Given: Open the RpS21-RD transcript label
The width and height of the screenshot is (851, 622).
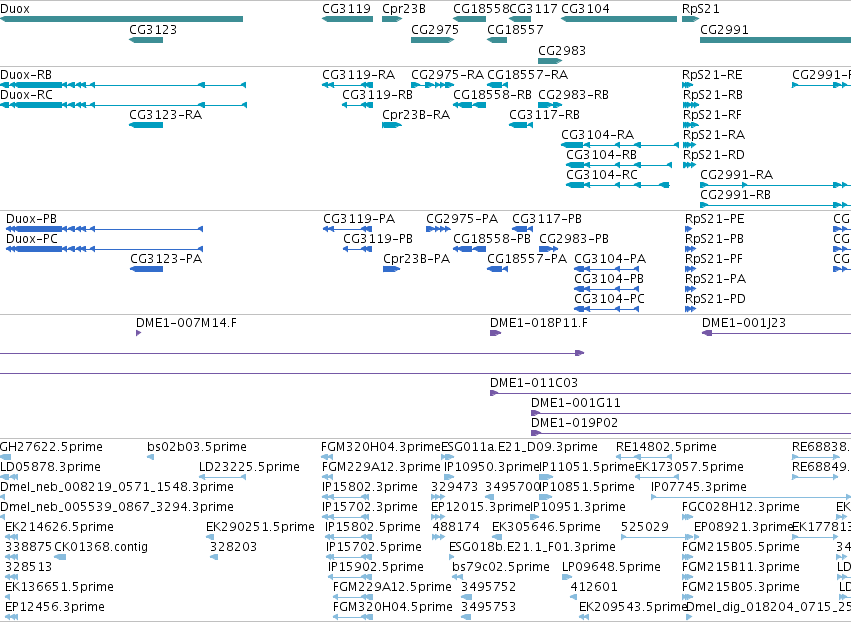Looking at the screenshot, I should coord(713,155).
